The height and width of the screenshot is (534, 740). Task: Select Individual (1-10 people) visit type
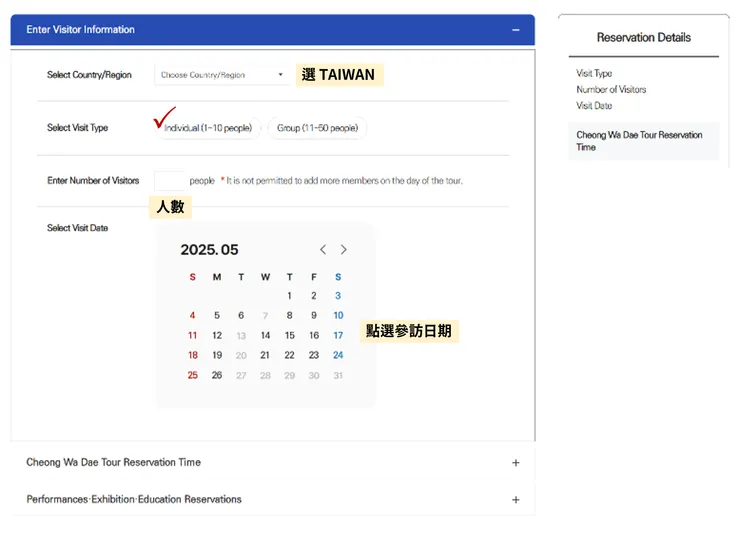(x=208, y=128)
